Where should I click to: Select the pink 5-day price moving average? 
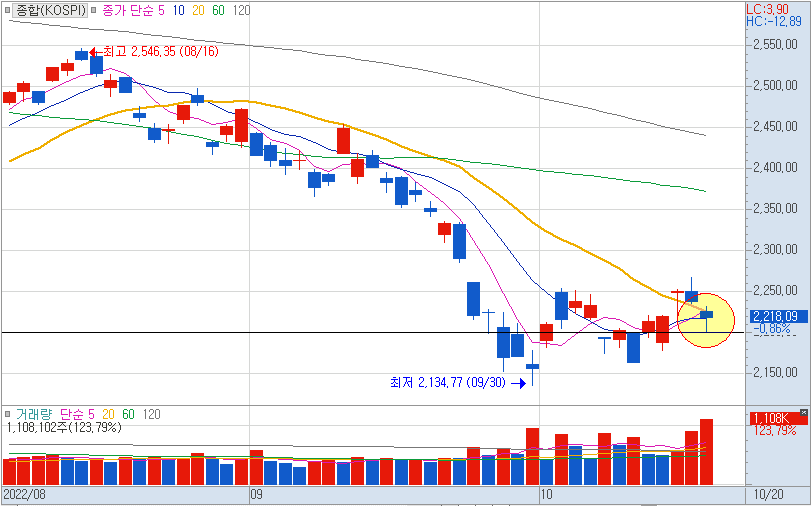(x=161, y=10)
